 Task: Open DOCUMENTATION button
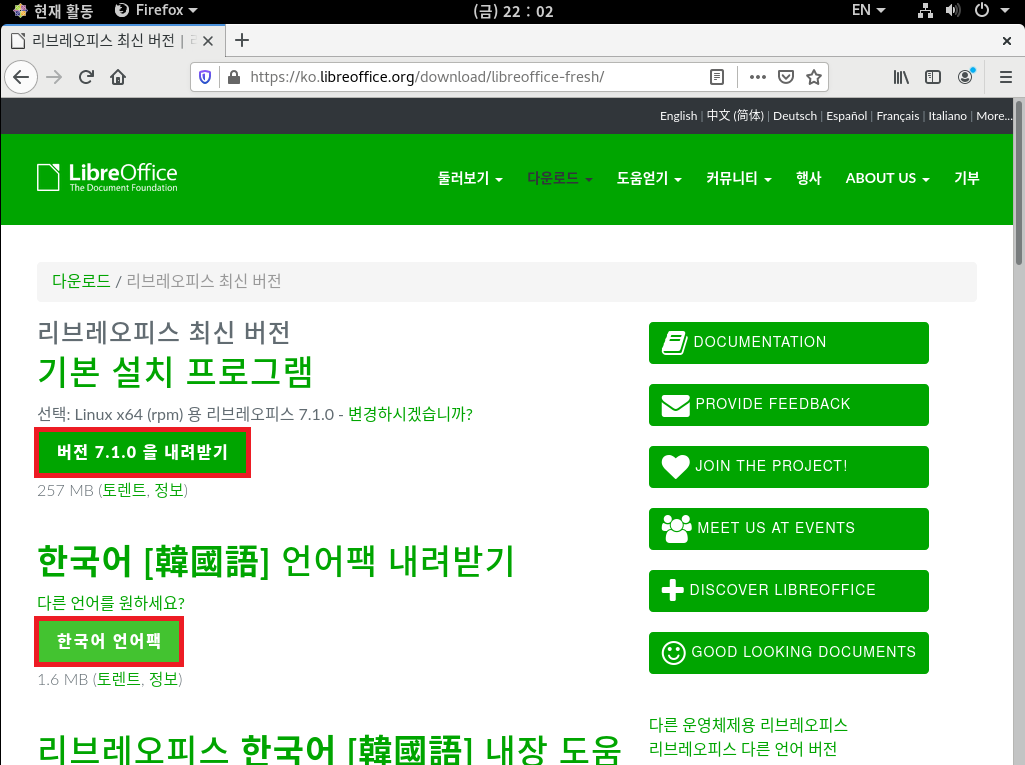[788, 343]
